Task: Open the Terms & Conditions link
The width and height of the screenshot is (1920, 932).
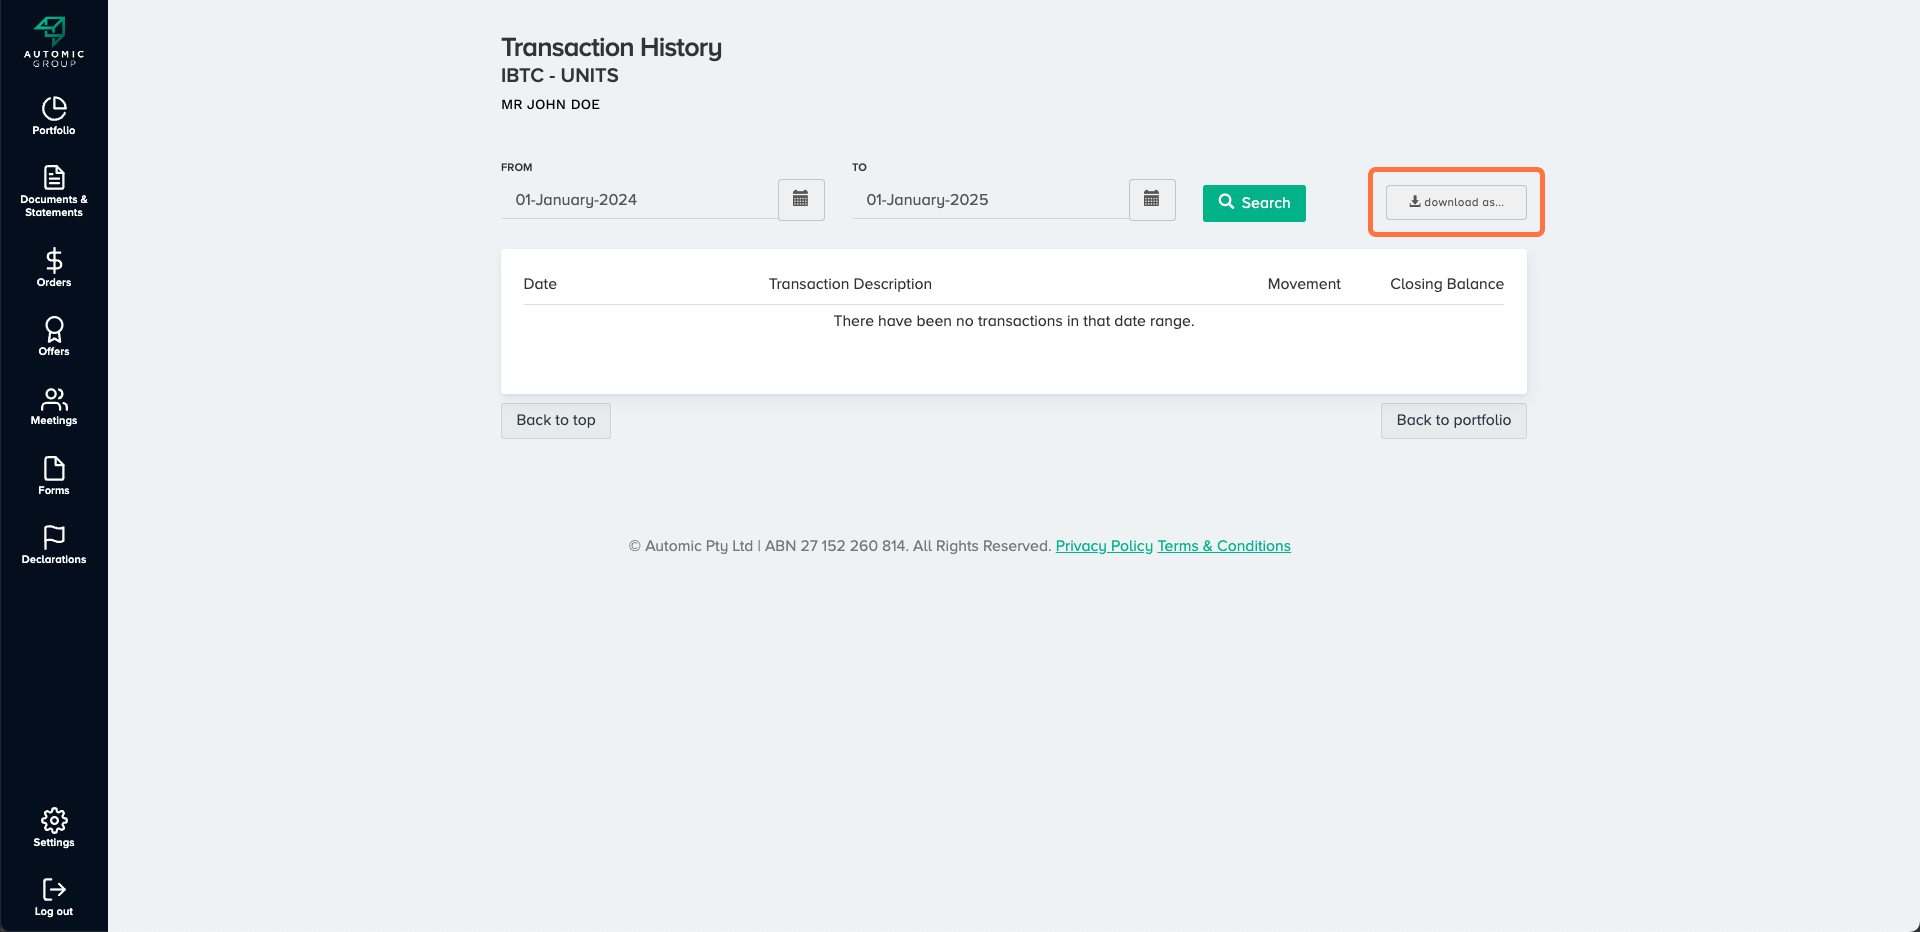Action: coord(1224,546)
